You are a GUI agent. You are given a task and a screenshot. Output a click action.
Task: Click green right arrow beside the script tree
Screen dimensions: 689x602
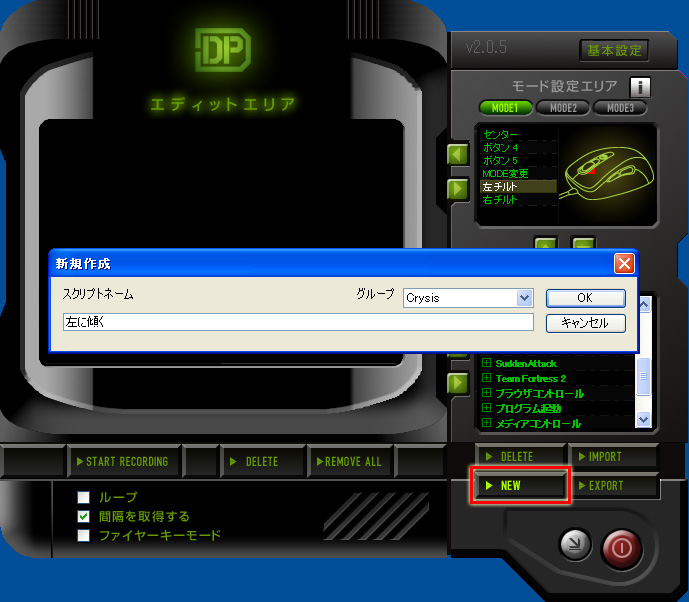[458, 383]
